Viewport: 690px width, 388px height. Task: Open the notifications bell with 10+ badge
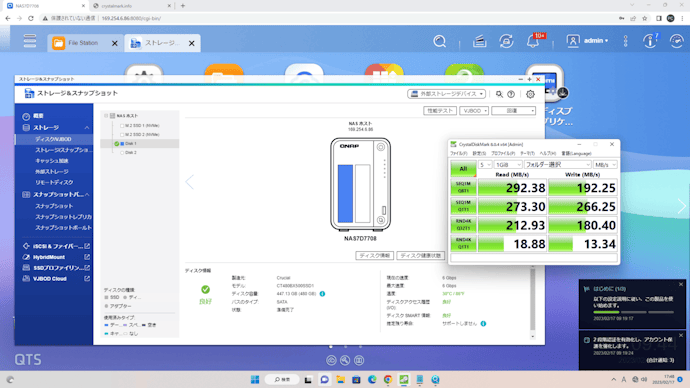[x=533, y=41]
